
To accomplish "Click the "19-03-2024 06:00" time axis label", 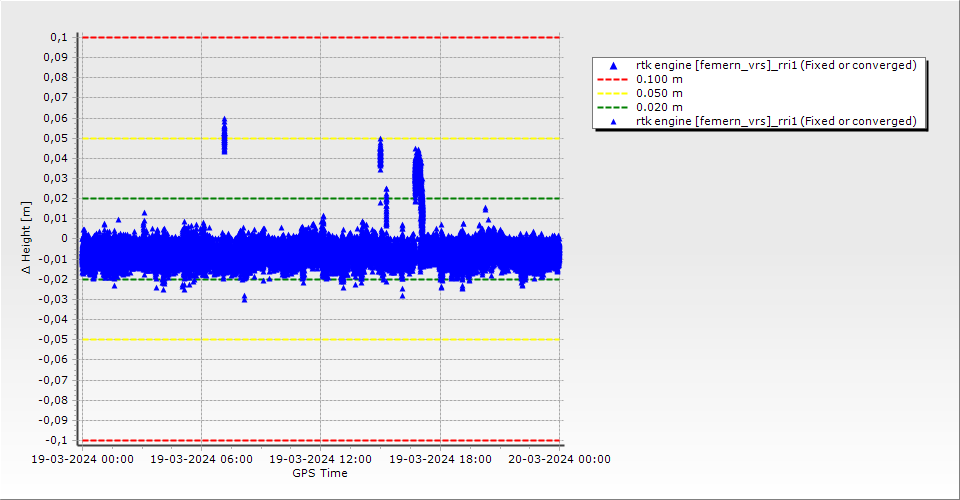I will (x=201, y=460).
